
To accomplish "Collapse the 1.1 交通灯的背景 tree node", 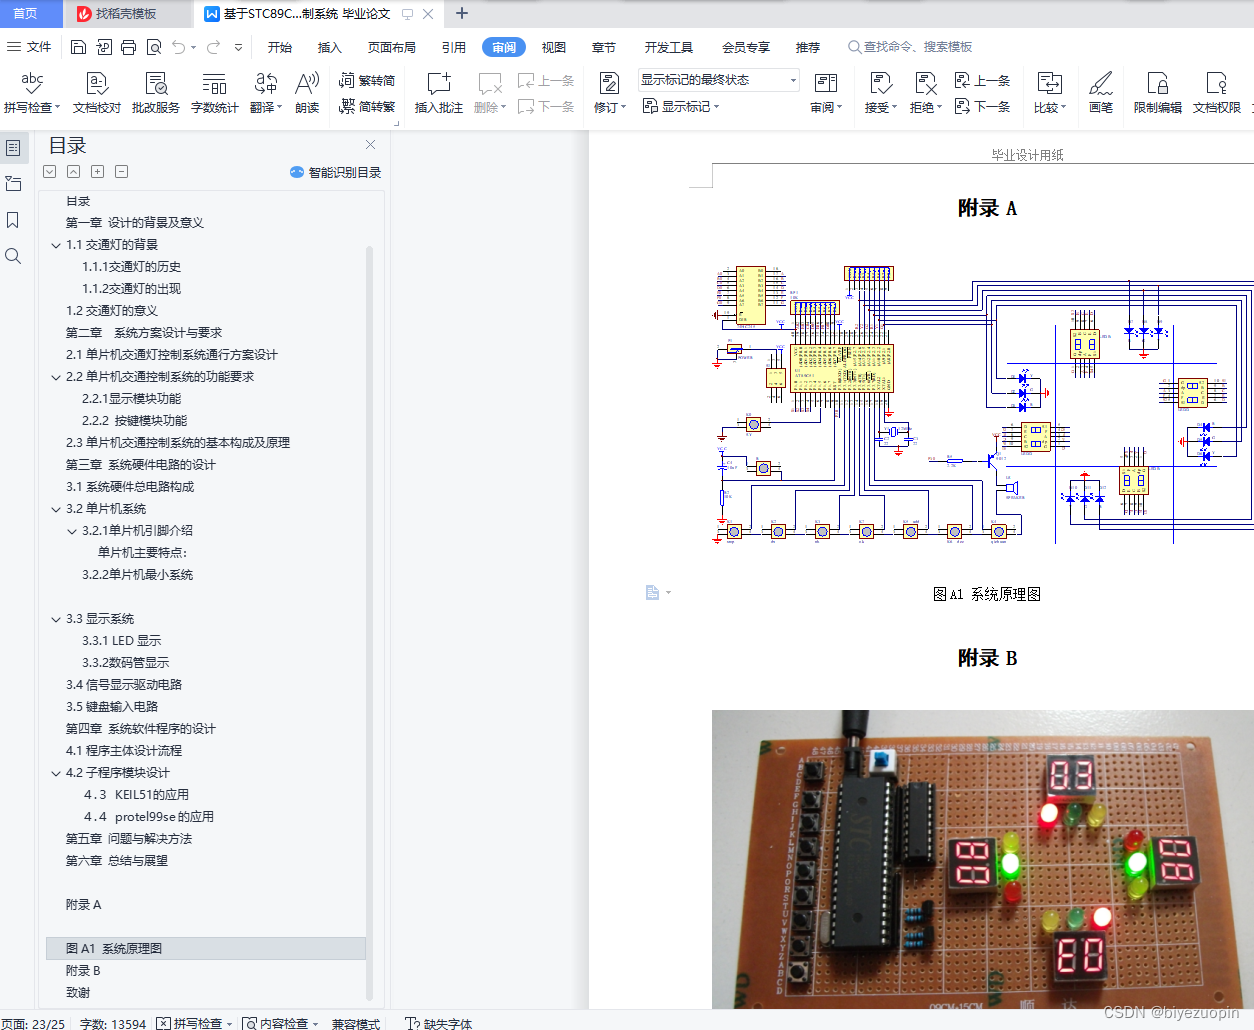I will coord(56,245).
